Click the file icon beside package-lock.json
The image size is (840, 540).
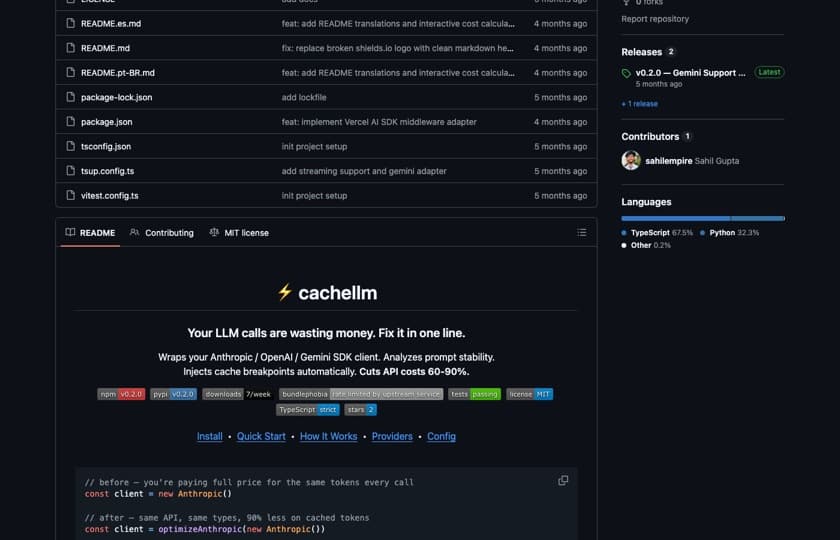tap(70, 97)
